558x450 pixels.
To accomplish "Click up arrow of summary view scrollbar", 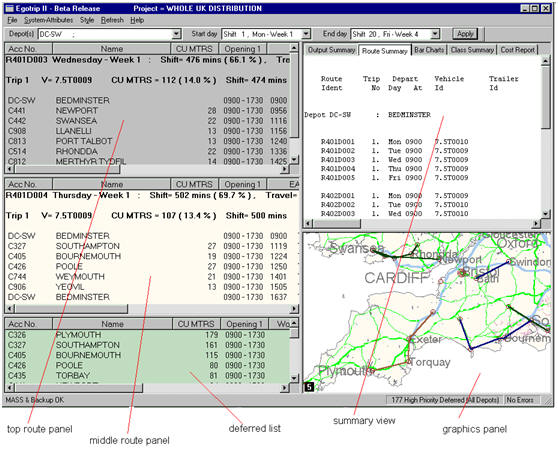I will [545, 62].
